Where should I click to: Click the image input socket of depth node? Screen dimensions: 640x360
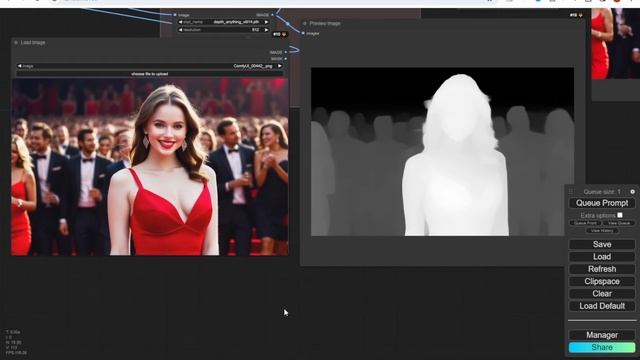click(x=175, y=15)
